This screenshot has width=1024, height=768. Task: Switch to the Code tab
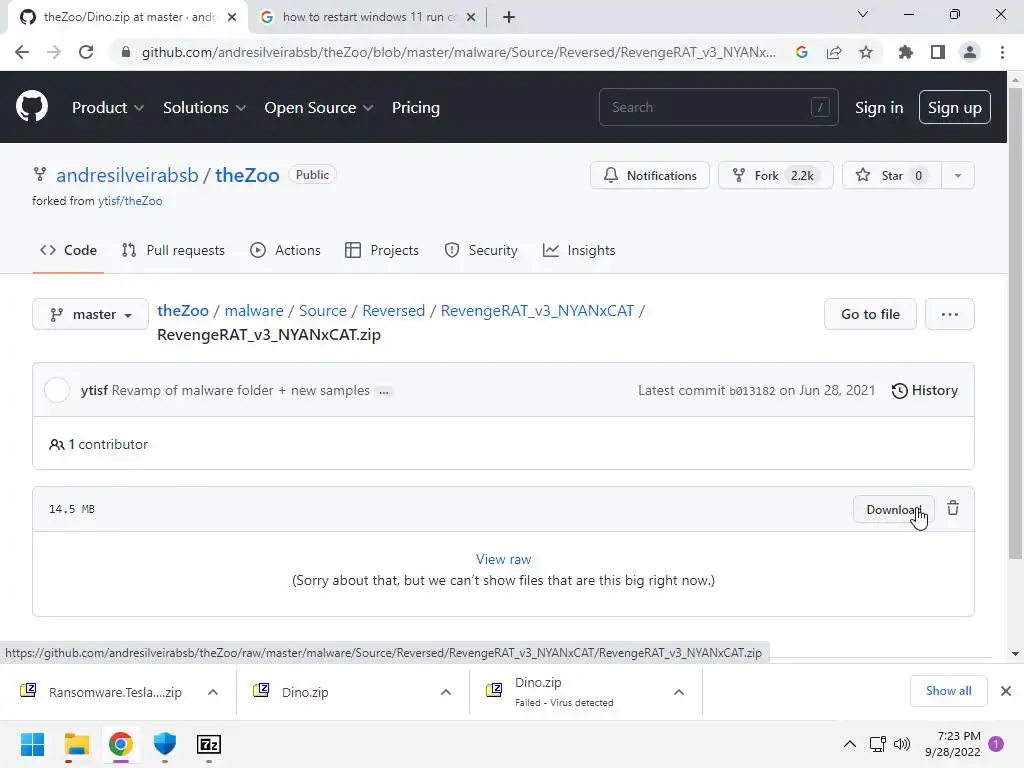coord(68,250)
